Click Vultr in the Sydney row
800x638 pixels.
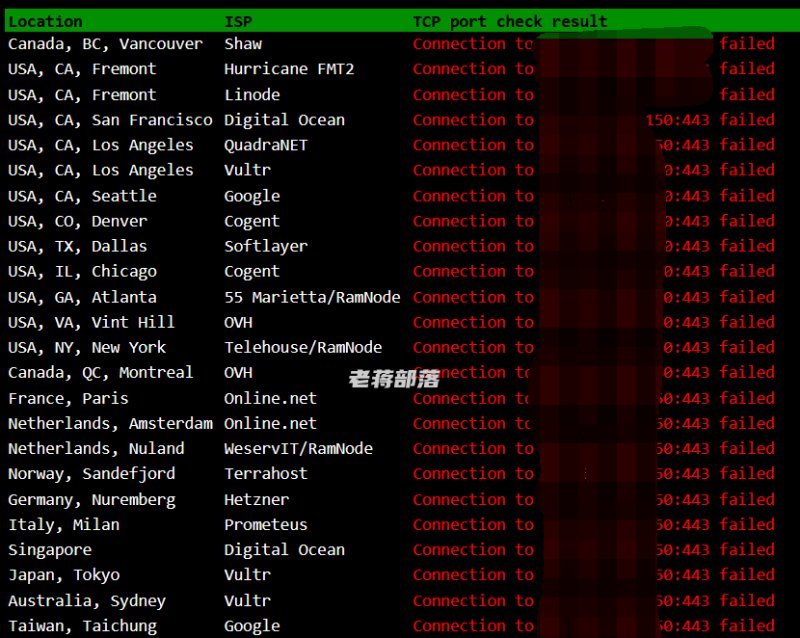247,601
